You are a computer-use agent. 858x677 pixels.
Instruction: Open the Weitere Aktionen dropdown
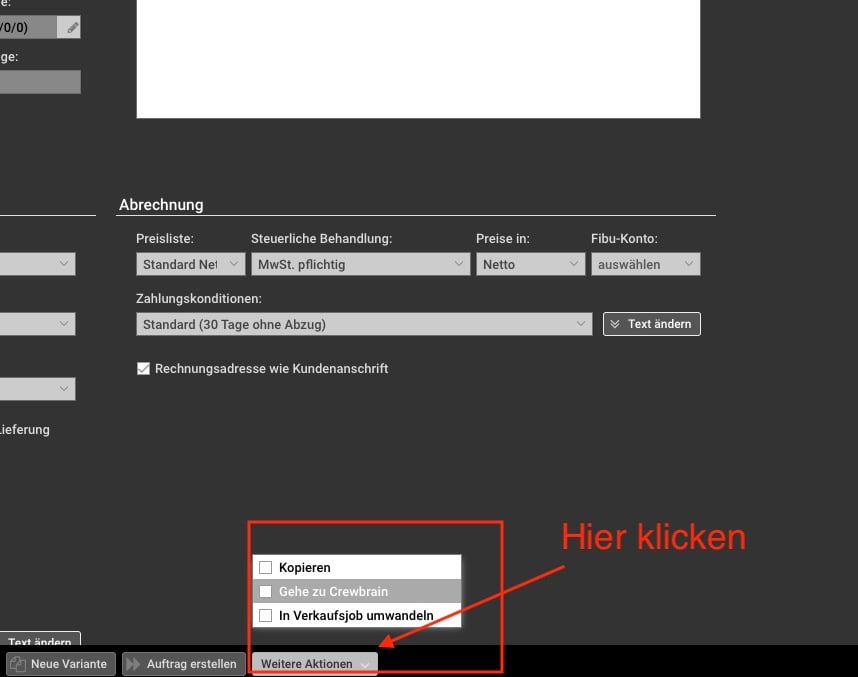(x=314, y=664)
